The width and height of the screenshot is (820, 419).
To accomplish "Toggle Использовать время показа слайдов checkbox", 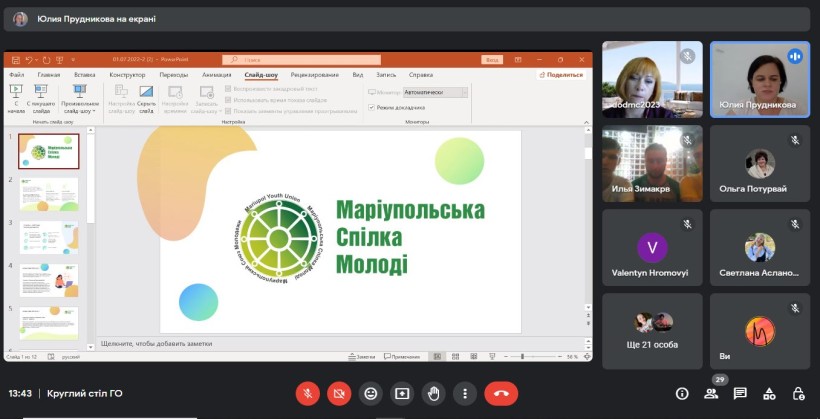I will click(227, 100).
